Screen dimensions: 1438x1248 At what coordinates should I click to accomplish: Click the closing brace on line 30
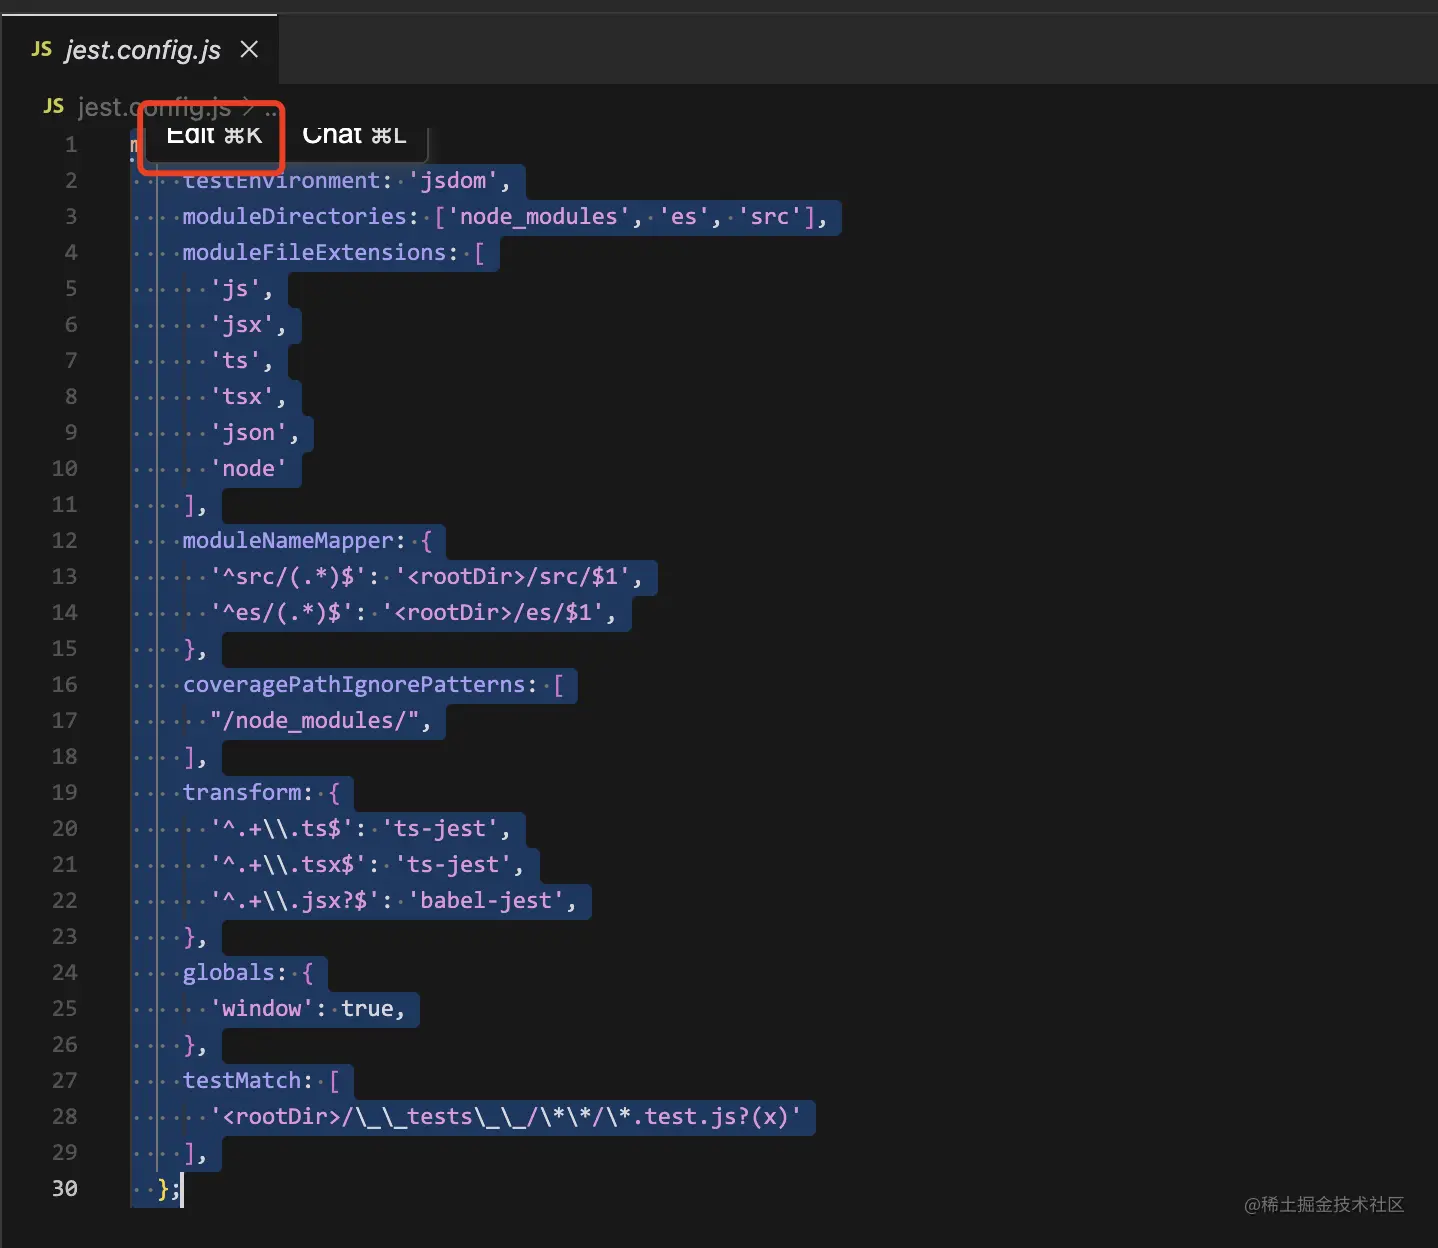pyautogui.click(x=163, y=1188)
